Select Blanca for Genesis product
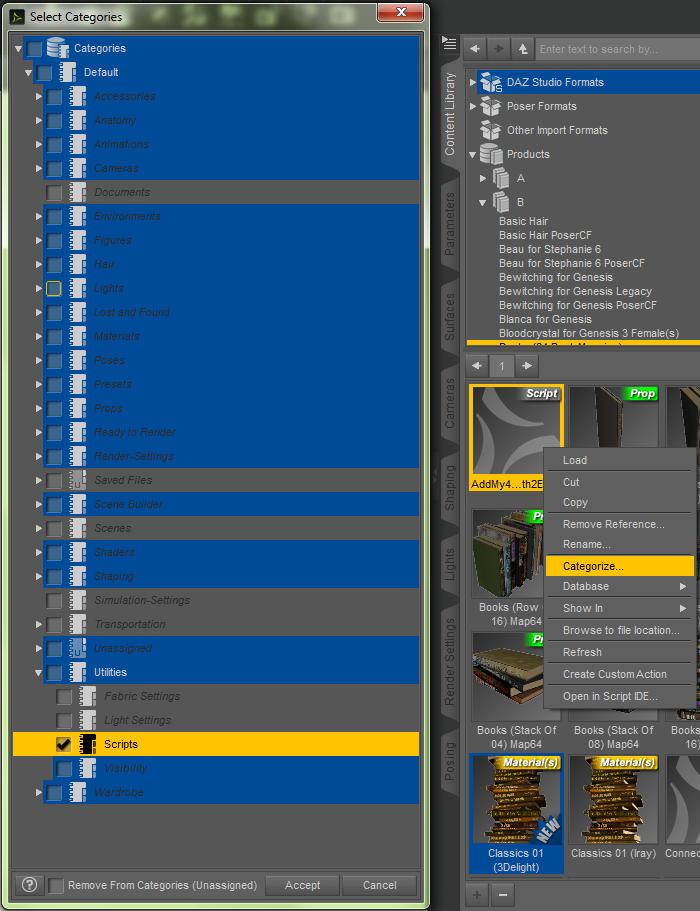The image size is (700, 911). 545,319
